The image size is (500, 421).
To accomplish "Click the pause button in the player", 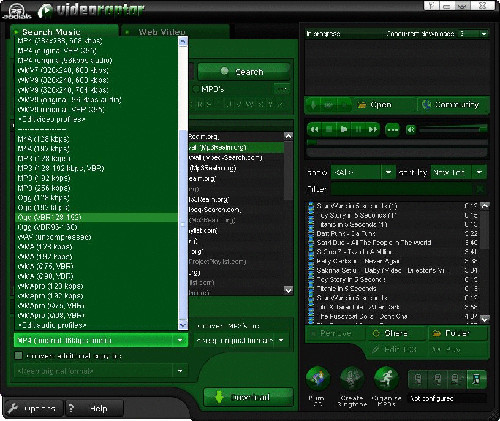I will (x=358, y=129).
